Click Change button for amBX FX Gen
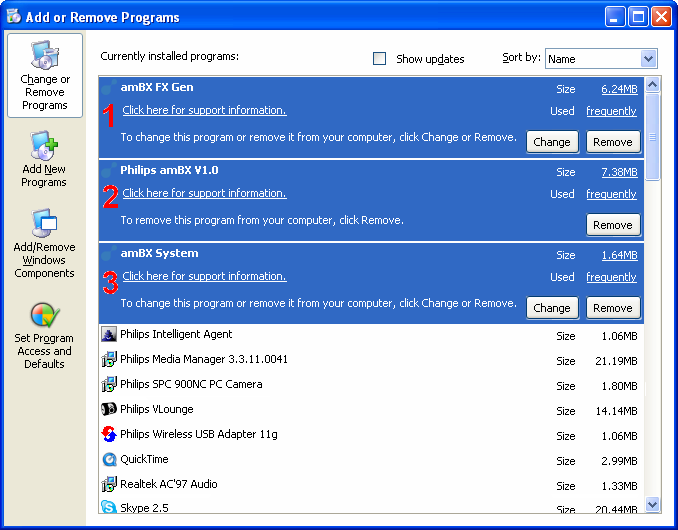 (x=552, y=142)
